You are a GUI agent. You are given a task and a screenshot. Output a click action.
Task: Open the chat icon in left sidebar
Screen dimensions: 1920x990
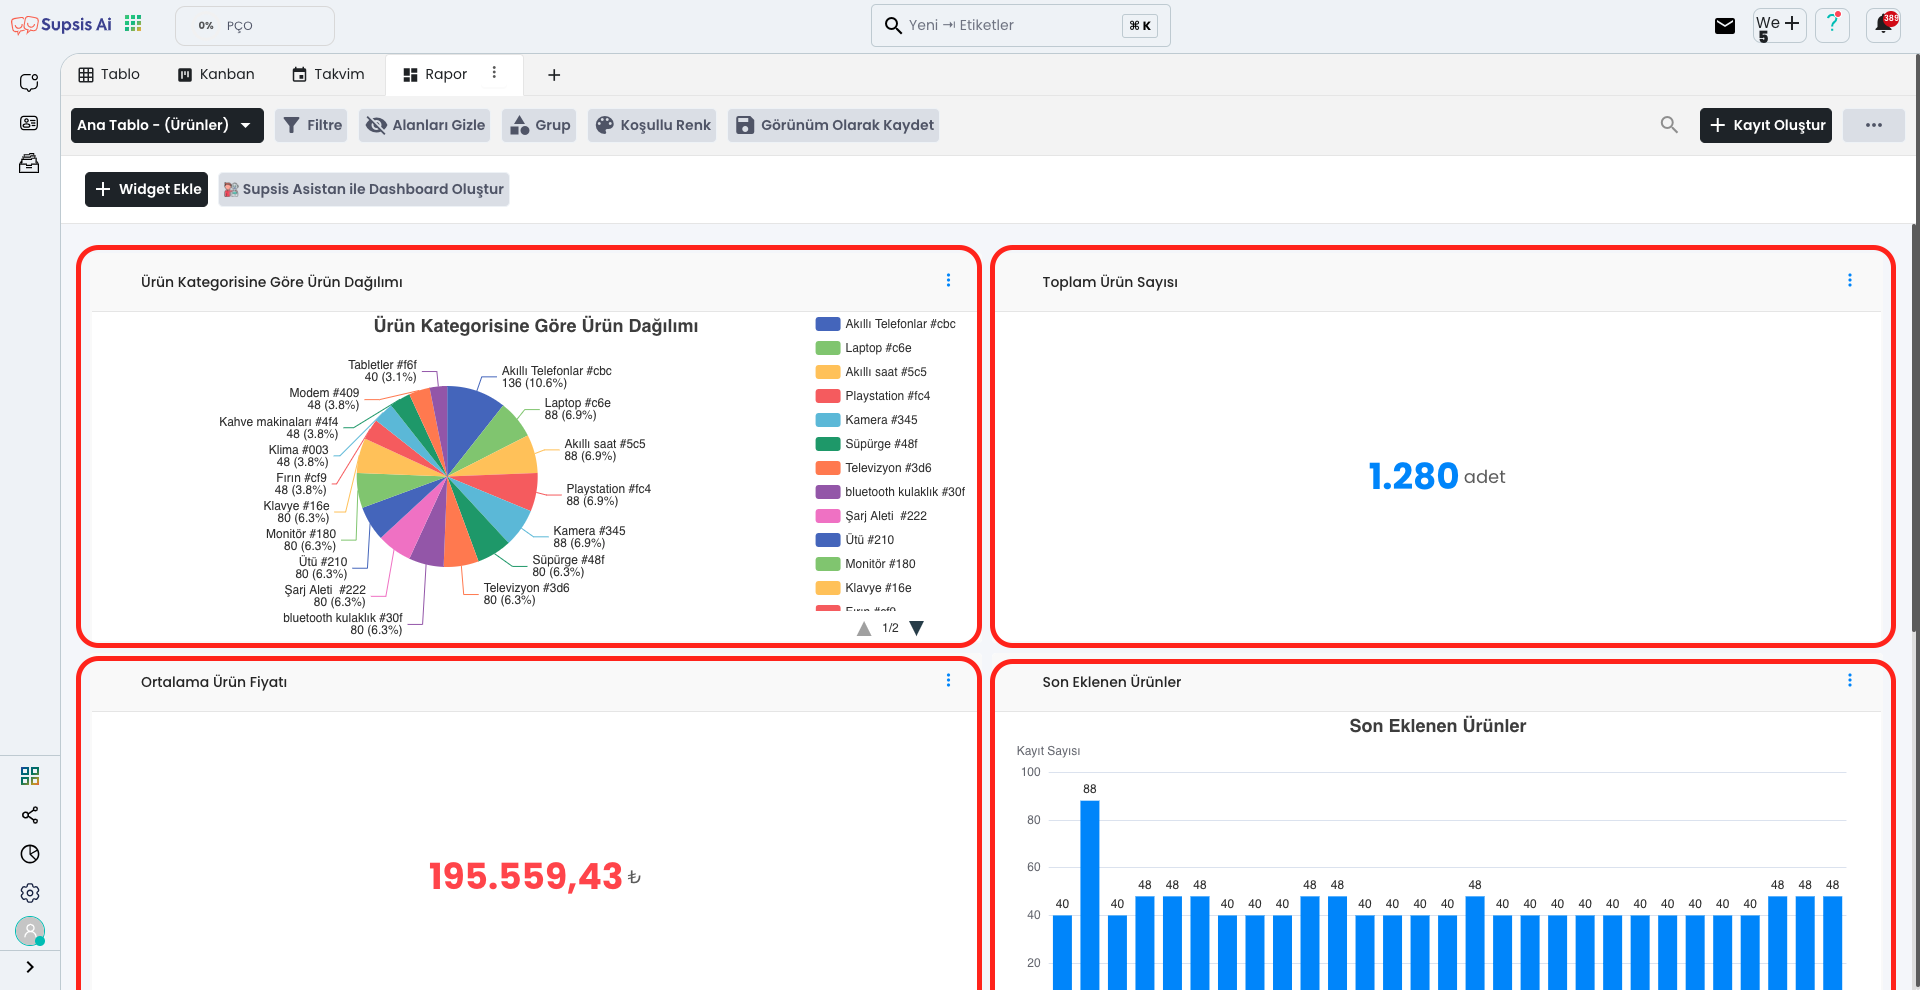coord(29,82)
